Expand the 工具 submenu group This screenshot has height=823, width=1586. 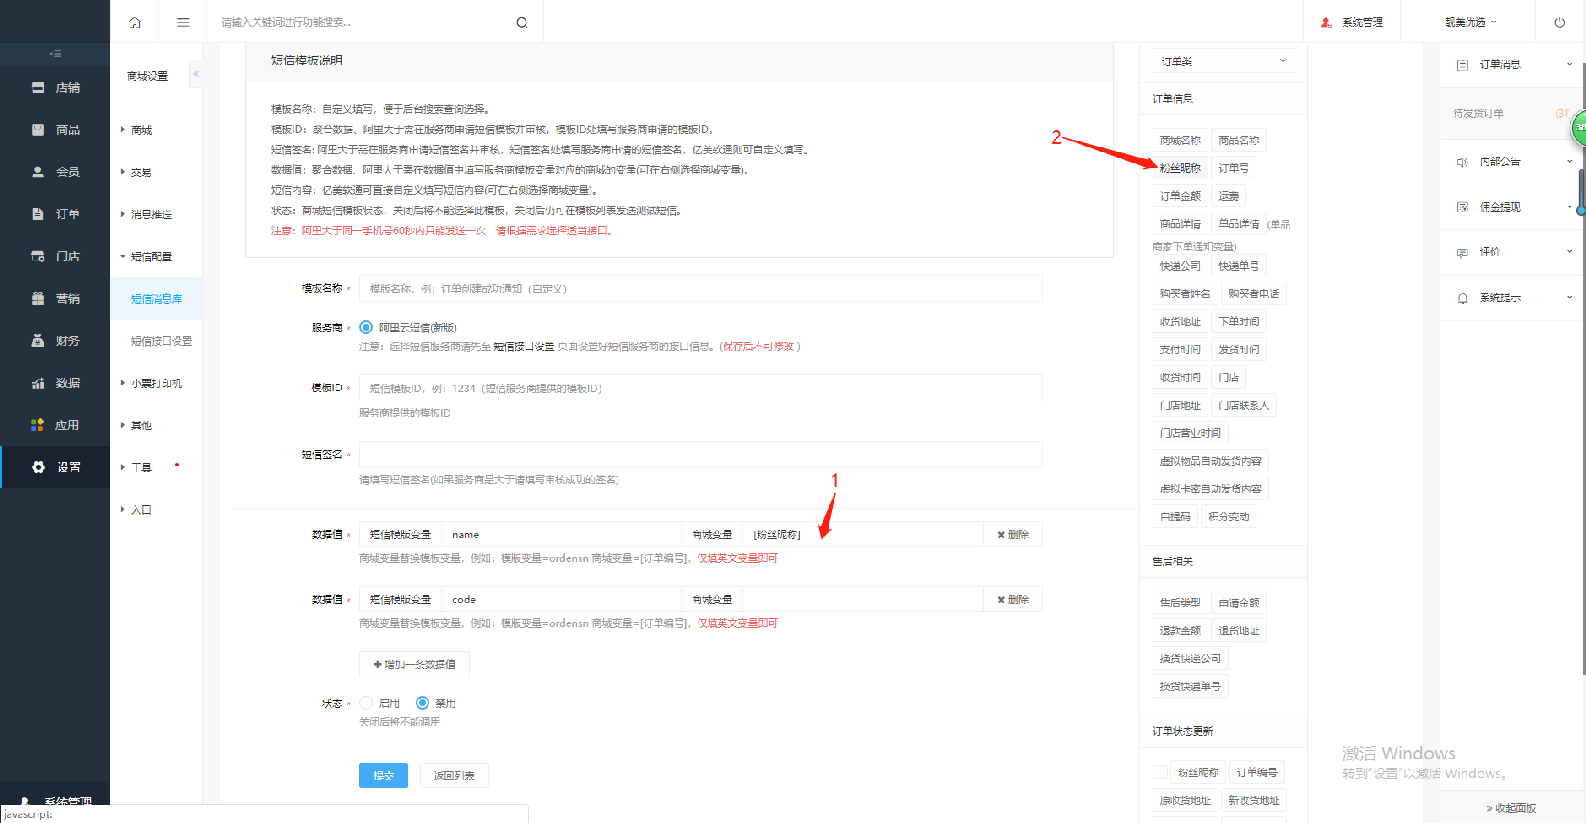(136, 467)
